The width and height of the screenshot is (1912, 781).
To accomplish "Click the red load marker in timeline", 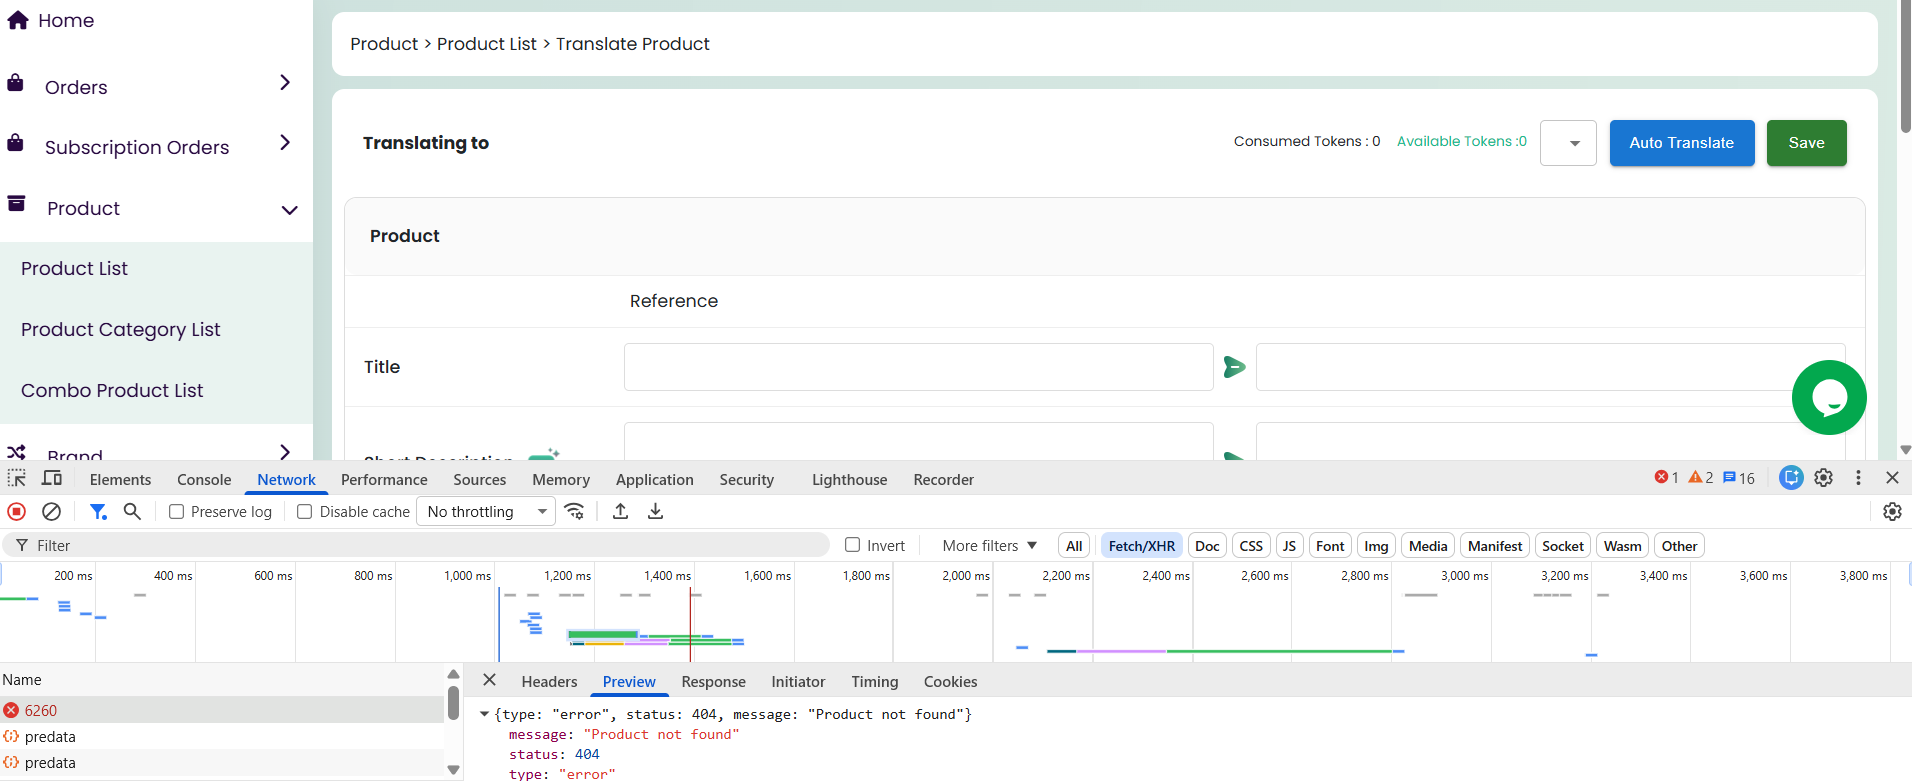I will [x=690, y=625].
